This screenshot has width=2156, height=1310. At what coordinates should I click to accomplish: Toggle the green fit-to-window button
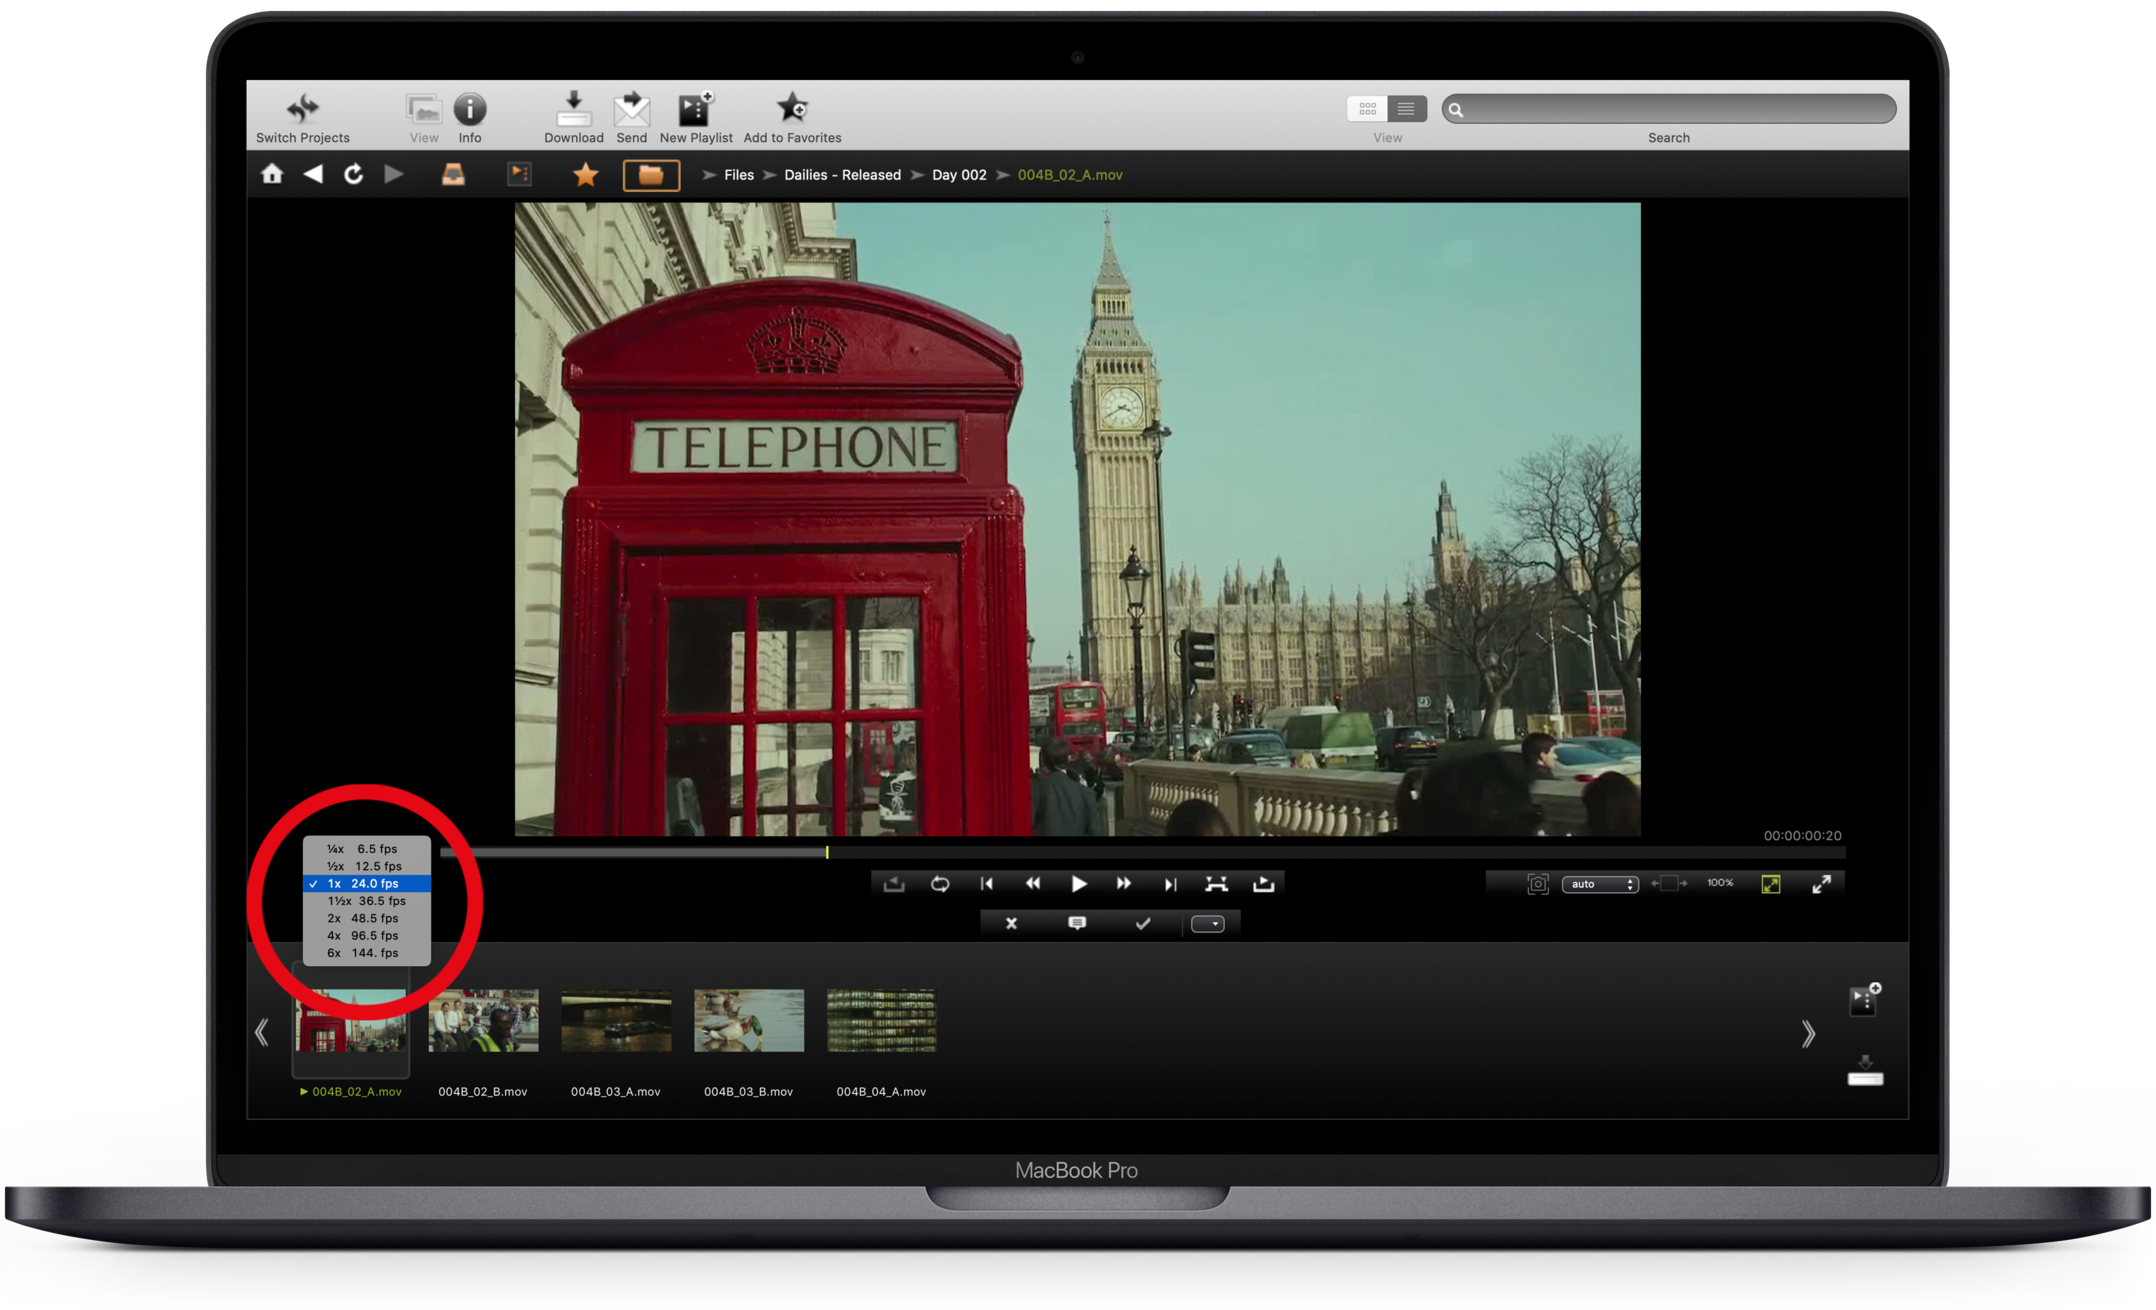1770,884
